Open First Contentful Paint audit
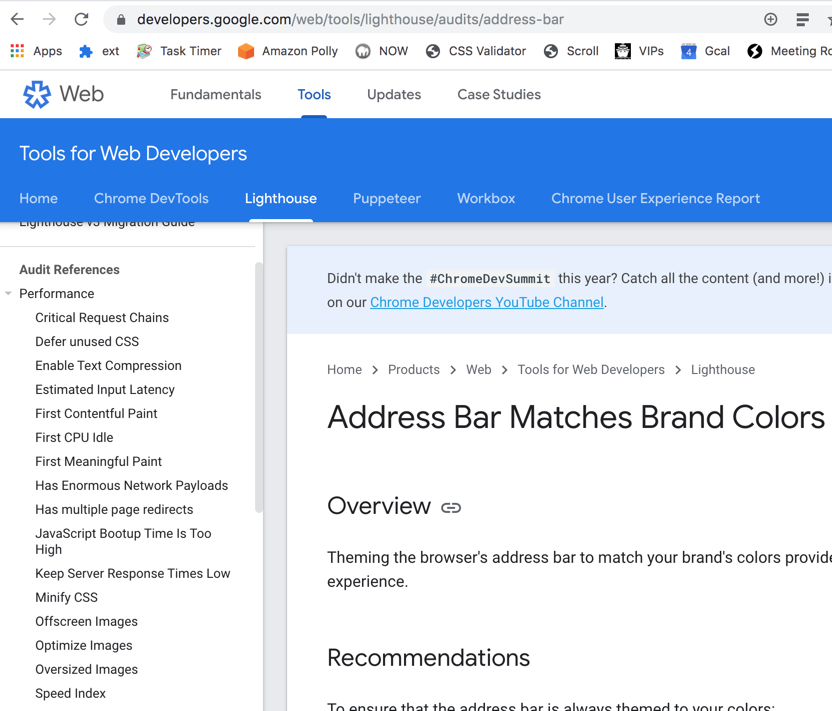Screen dimensions: 832x711 (x=96, y=413)
